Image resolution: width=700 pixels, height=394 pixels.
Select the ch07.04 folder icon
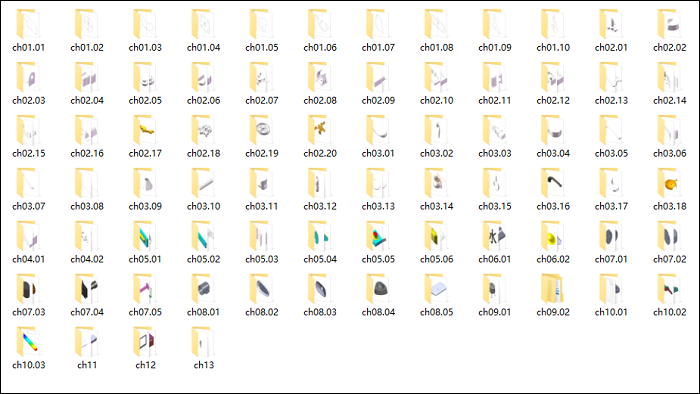tap(87, 289)
